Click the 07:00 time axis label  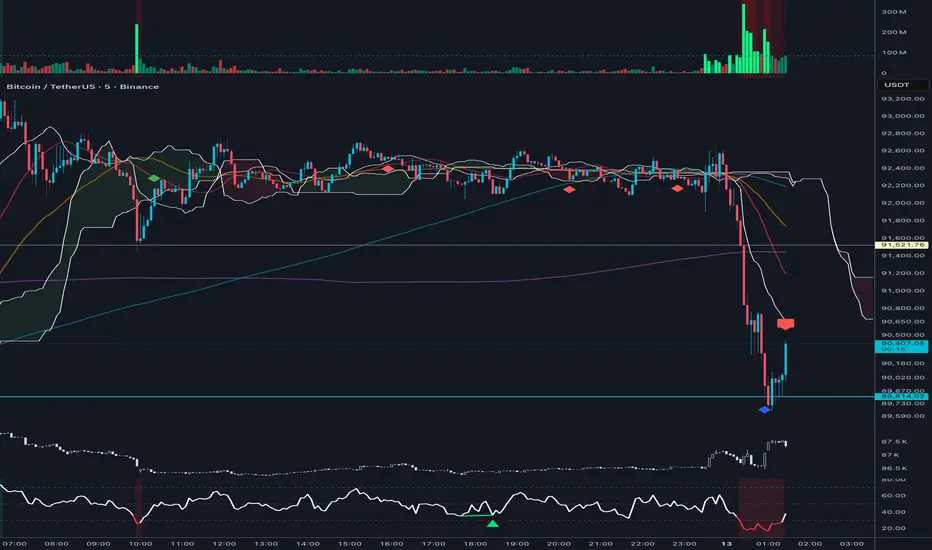pos(15,543)
